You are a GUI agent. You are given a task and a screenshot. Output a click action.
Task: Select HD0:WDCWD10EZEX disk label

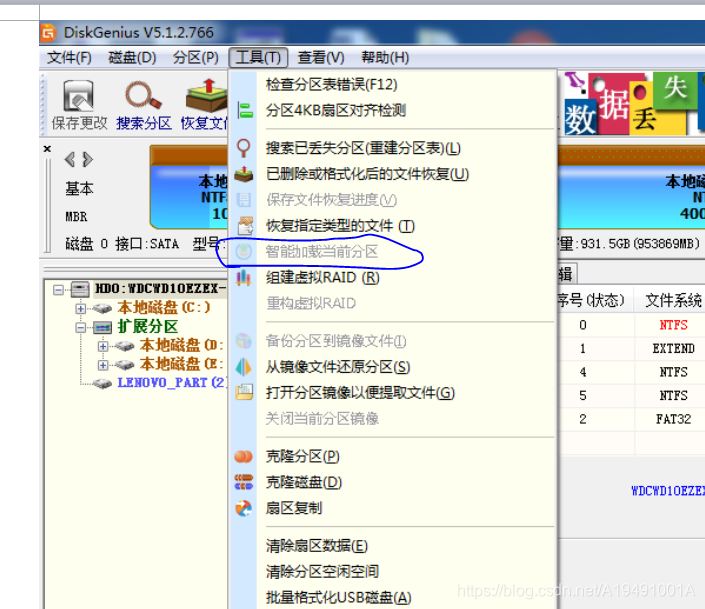(x=161, y=289)
